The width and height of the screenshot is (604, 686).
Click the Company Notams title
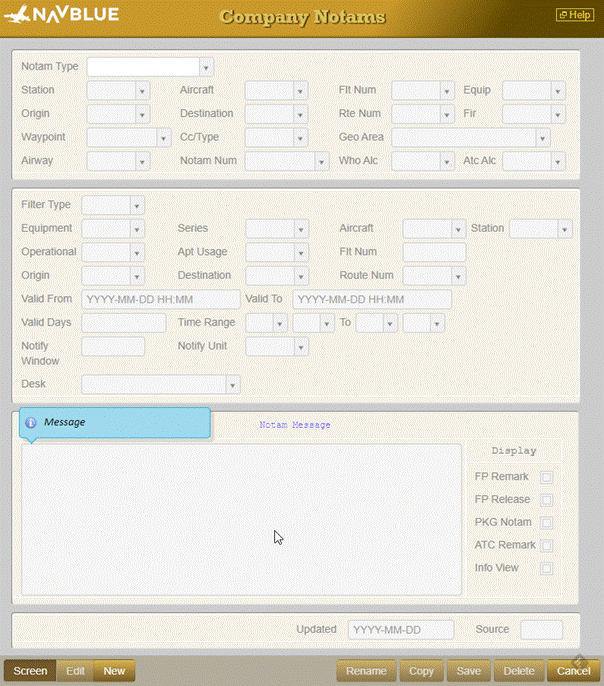pyautogui.click(x=302, y=17)
